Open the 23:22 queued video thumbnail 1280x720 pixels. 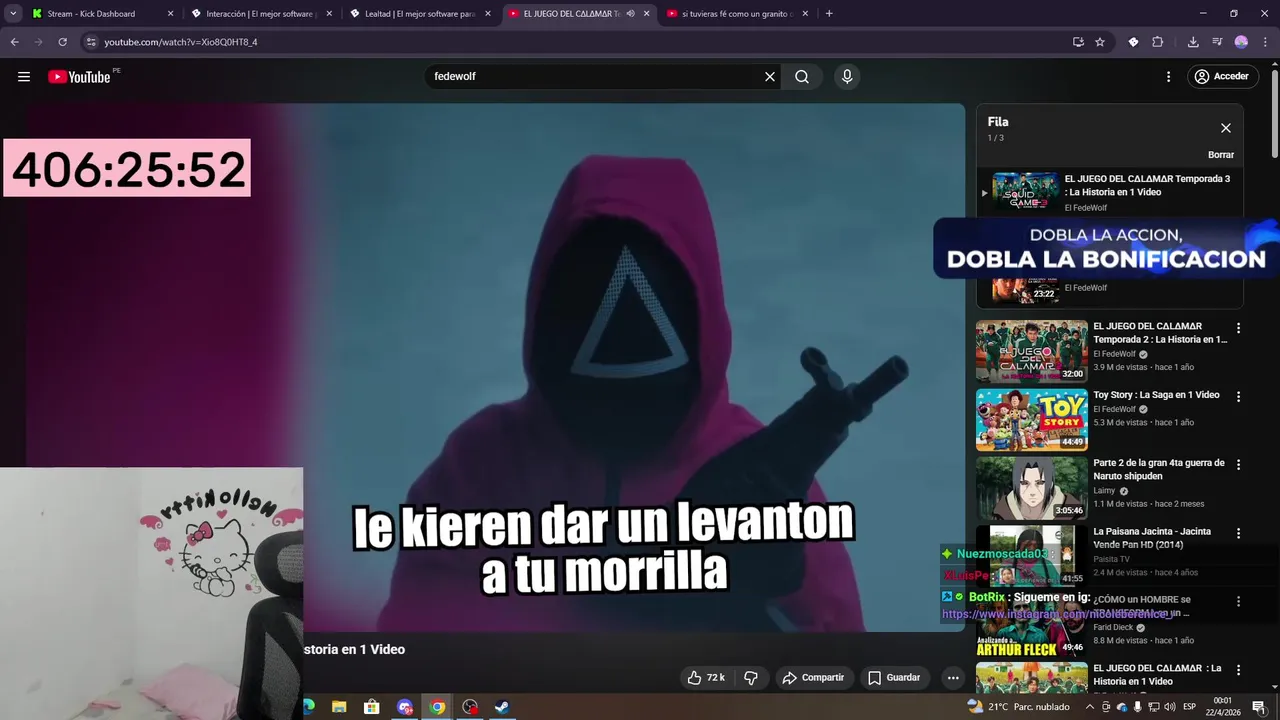(x=1025, y=290)
